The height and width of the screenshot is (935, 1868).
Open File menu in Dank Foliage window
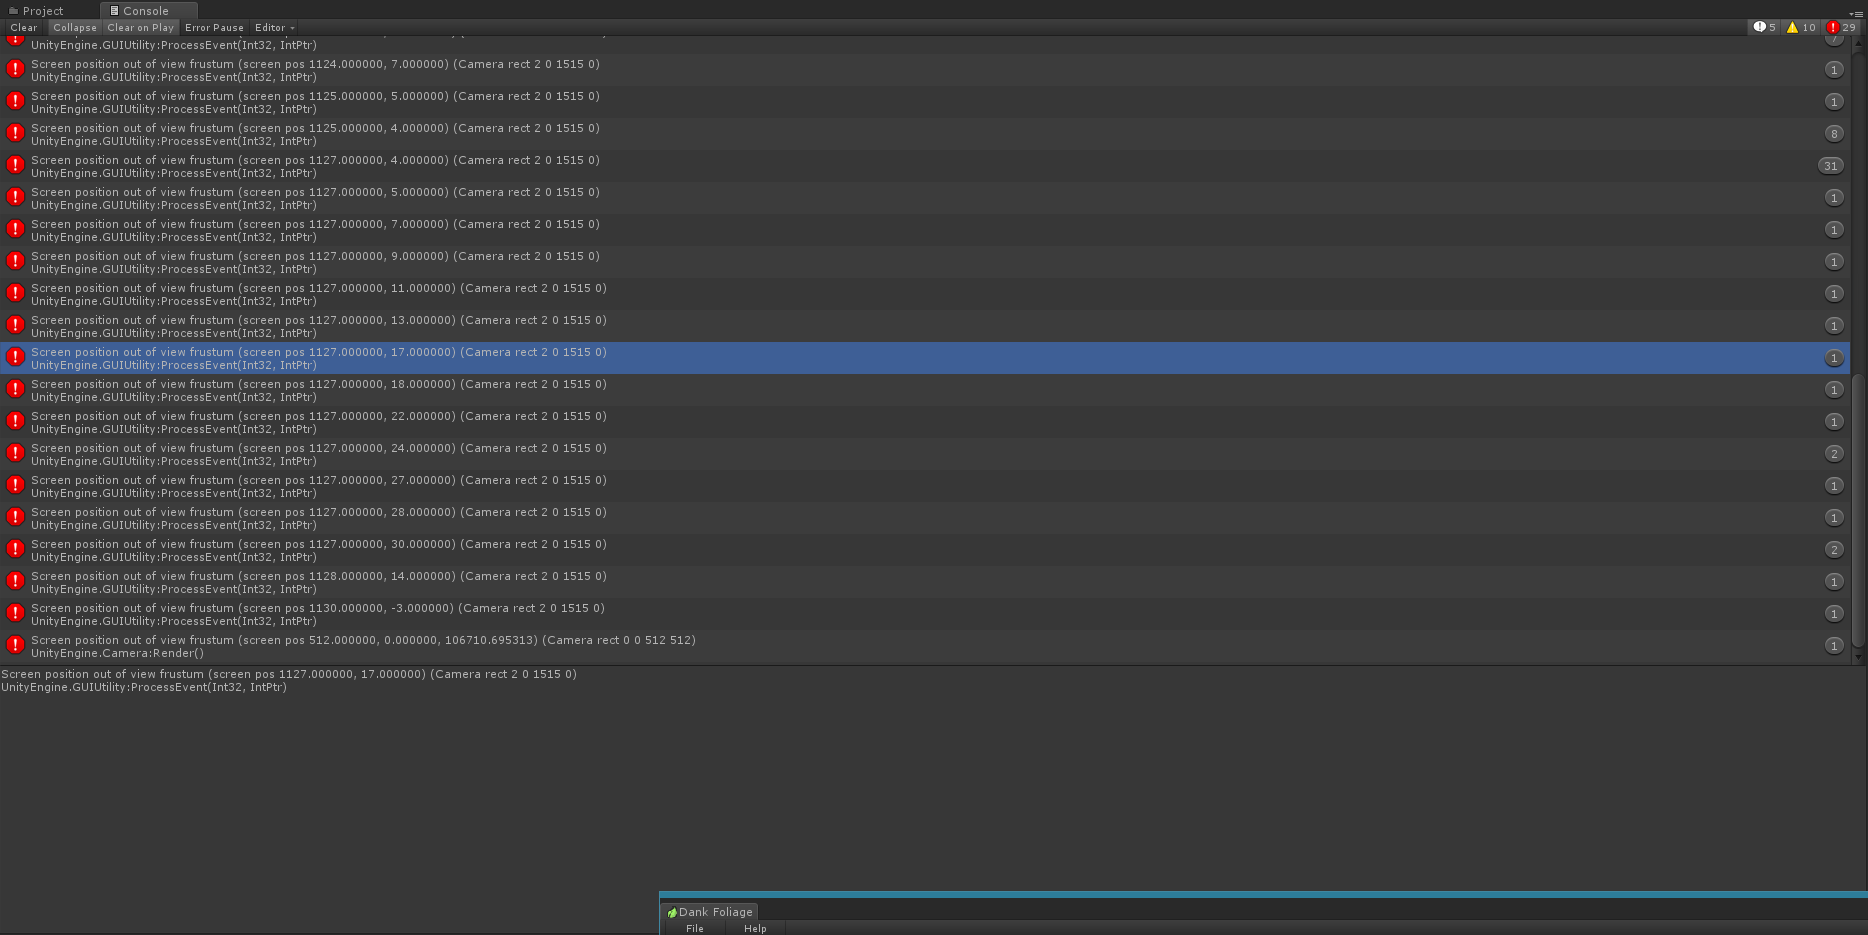[x=694, y=928]
